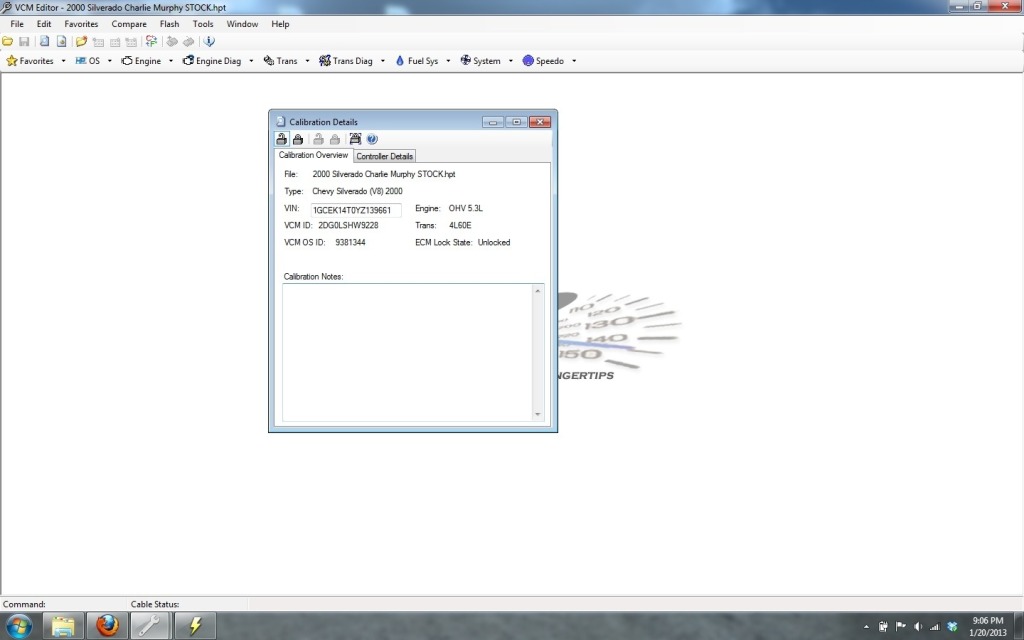
Task: Minimize the Calibration Details window
Action: 493,122
